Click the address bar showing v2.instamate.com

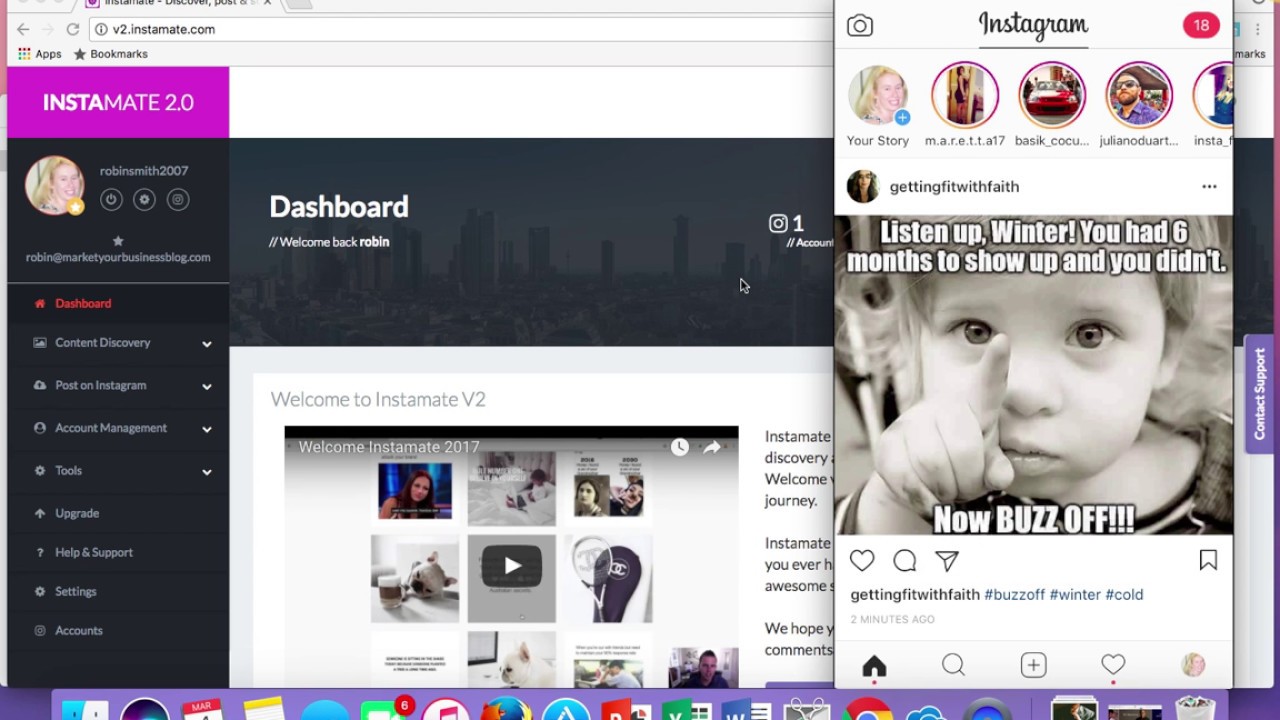460,29
